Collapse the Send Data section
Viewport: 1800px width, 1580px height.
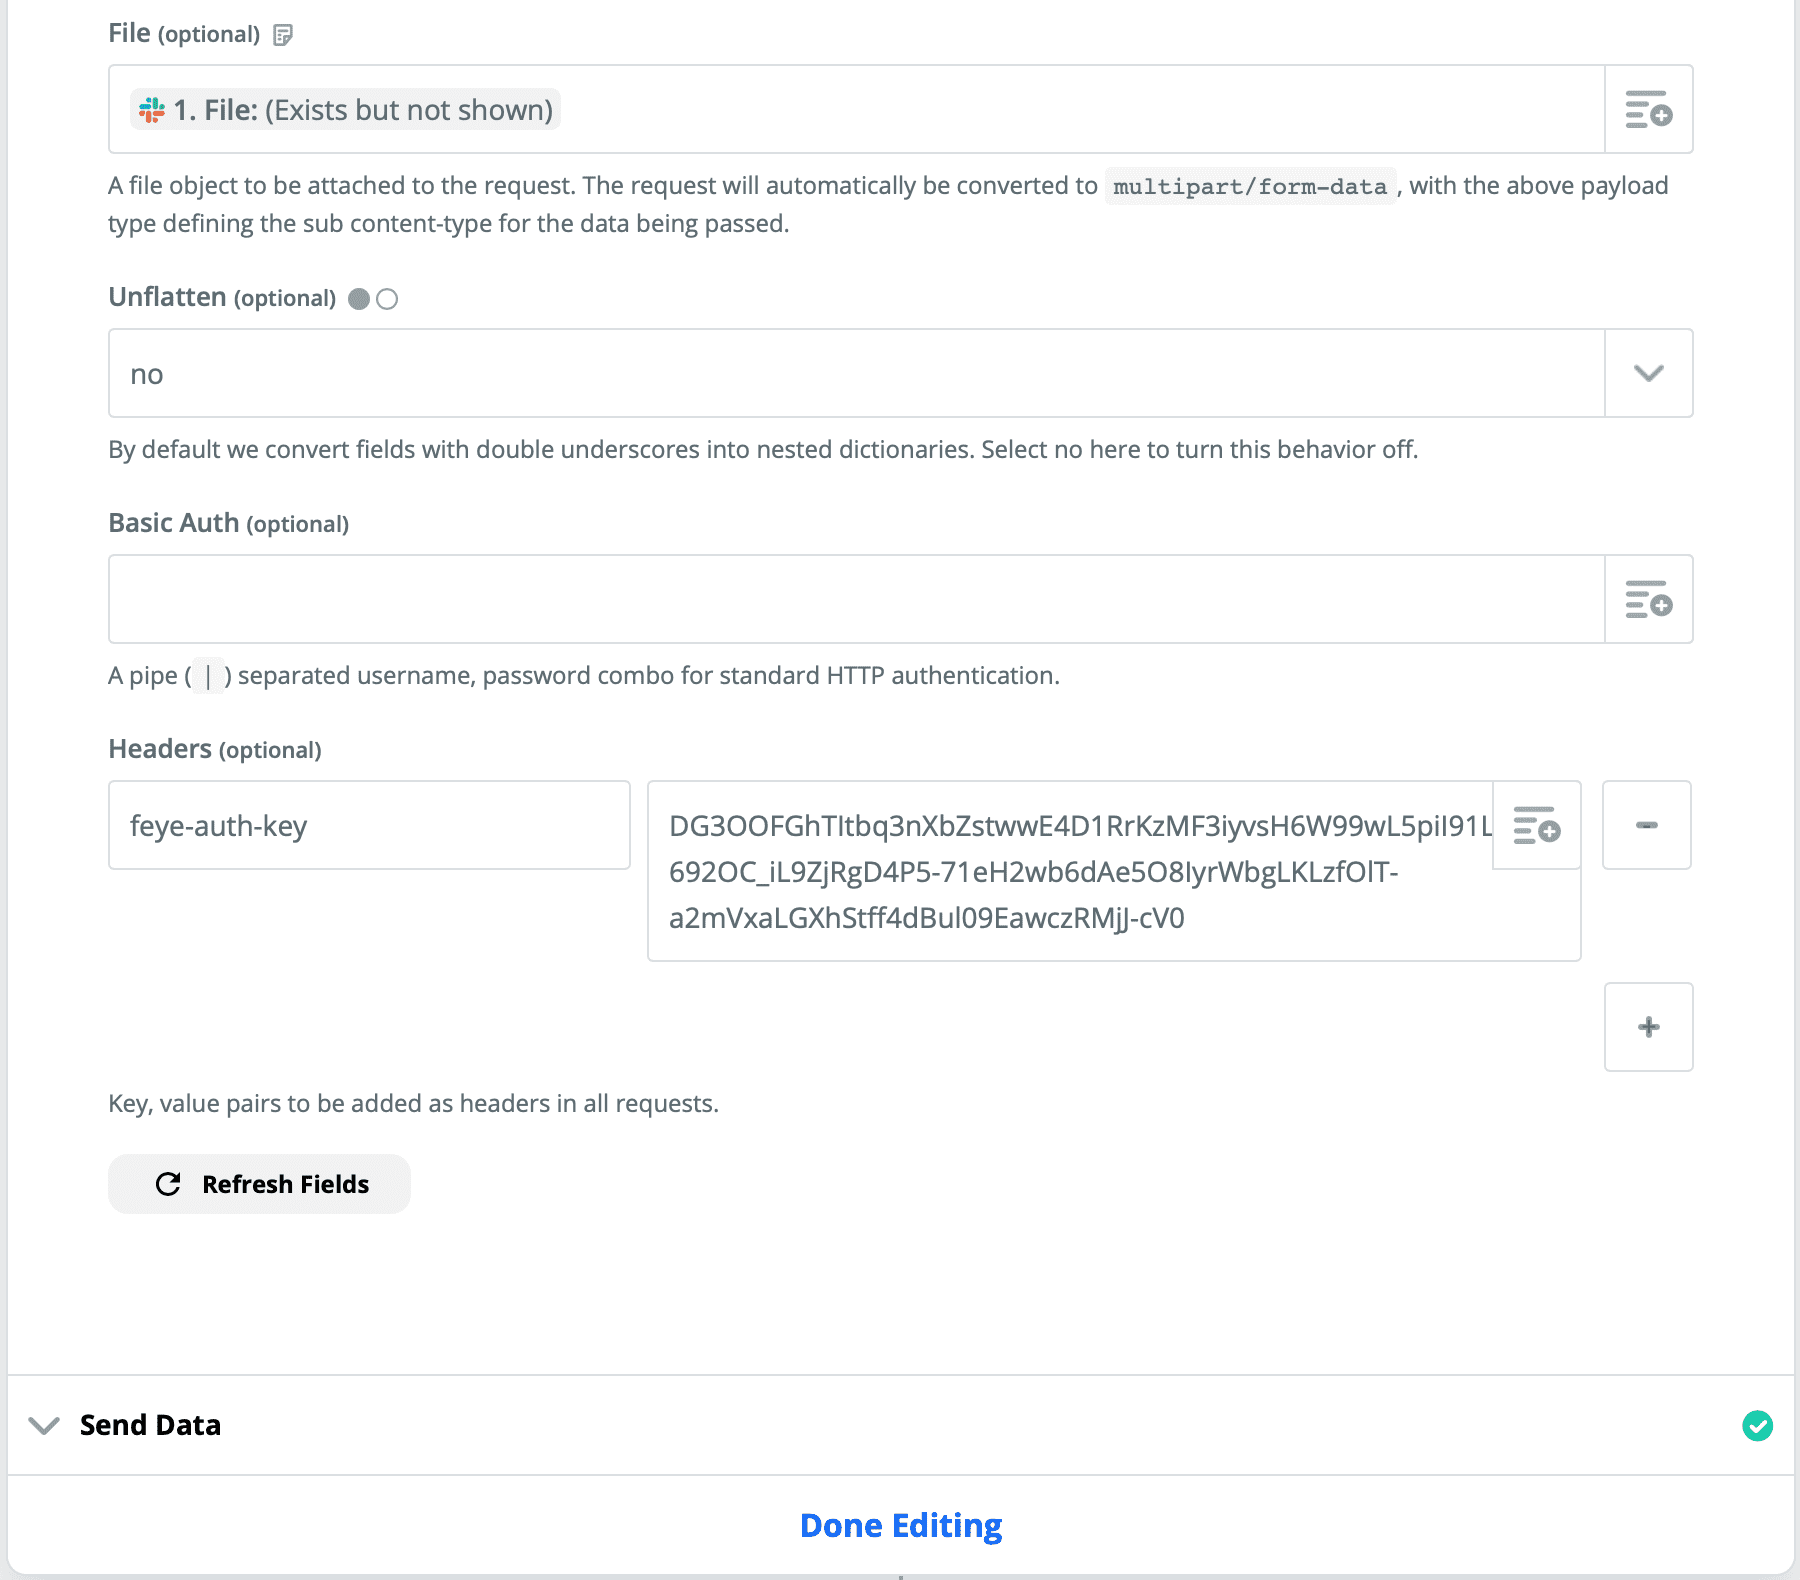tap(44, 1425)
